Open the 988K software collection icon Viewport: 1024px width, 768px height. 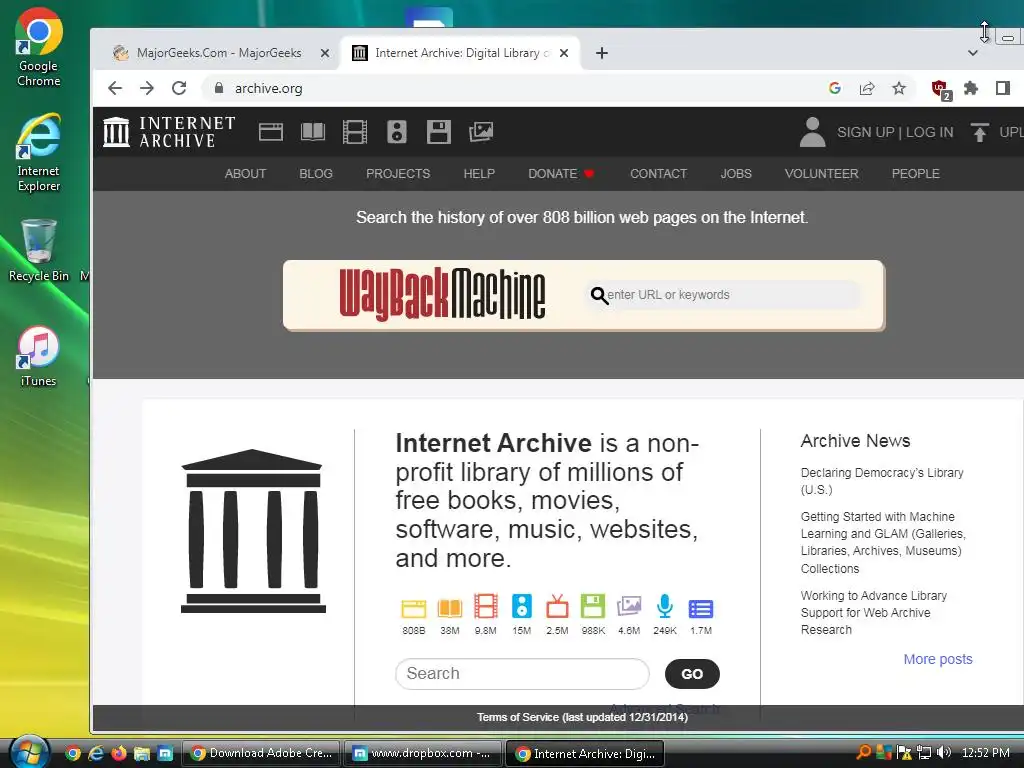point(593,607)
